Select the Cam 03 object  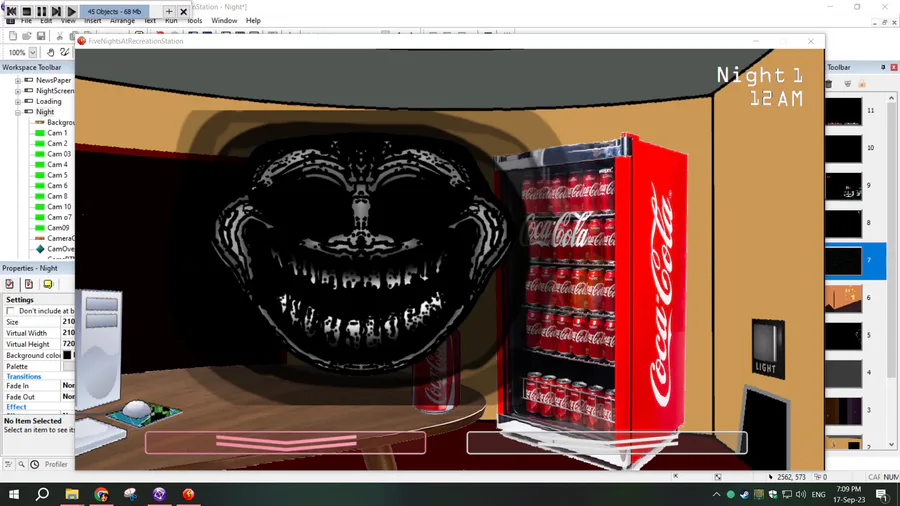click(59, 154)
